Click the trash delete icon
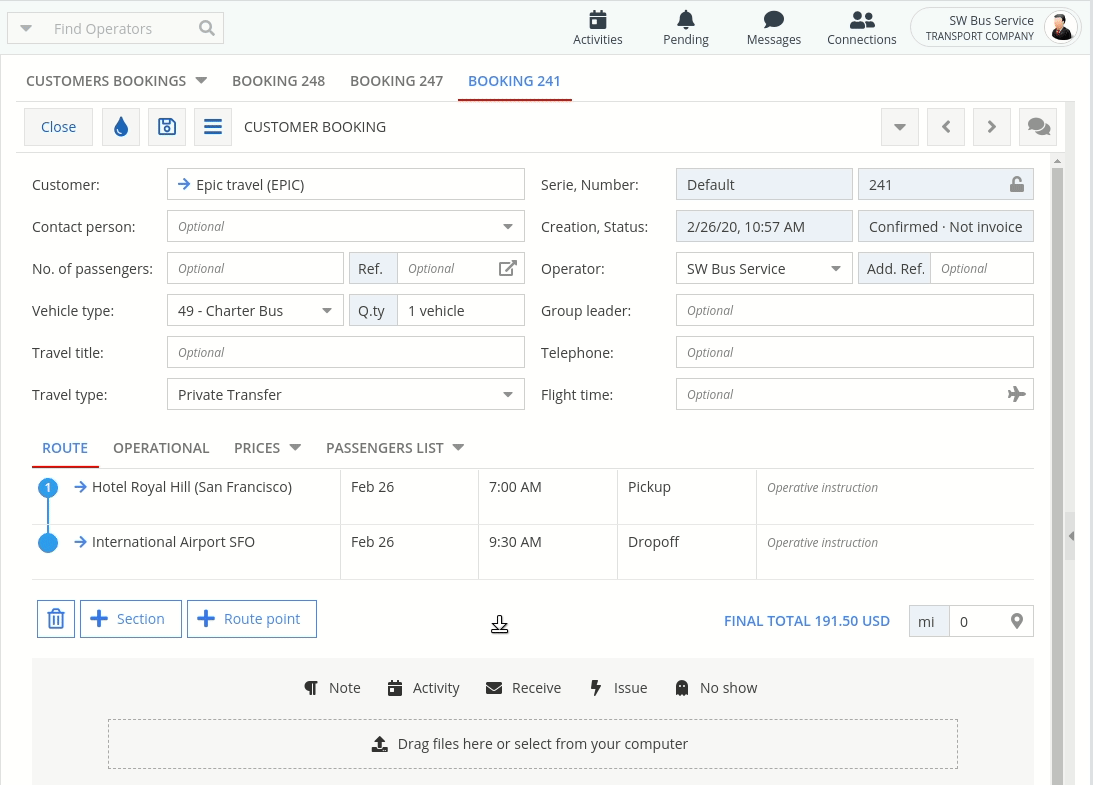The image size is (1093, 785). [x=56, y=619]
